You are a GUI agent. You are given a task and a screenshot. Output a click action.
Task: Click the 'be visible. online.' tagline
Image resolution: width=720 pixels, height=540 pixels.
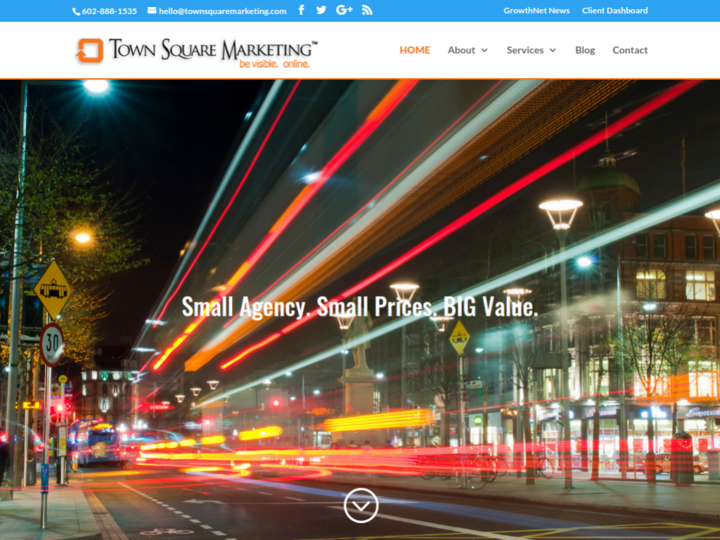pos(274,64)
